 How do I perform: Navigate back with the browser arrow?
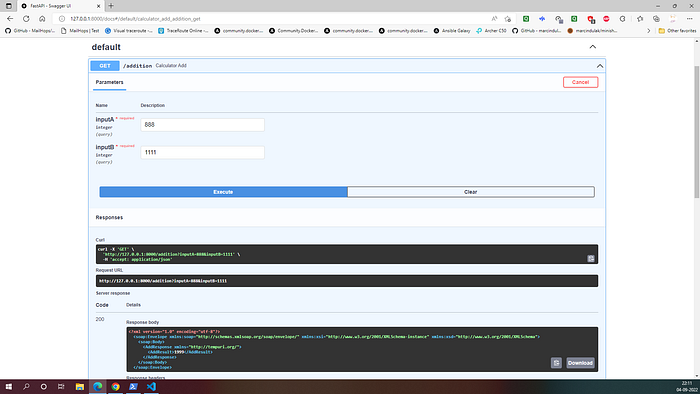pyautogui.click(x=10, y=19)
